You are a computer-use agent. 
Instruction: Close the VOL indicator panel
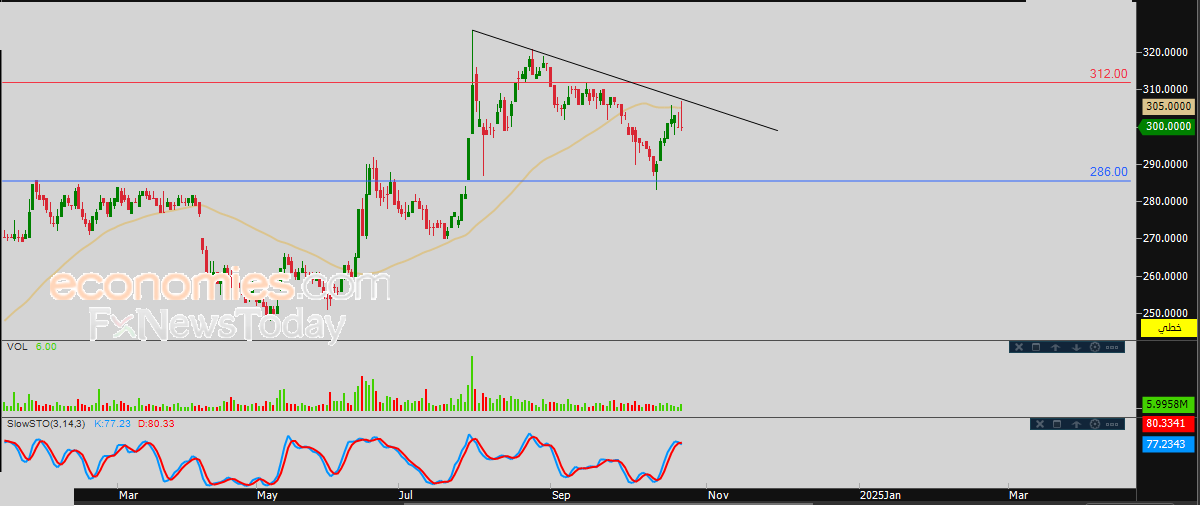coord(1018,347)
